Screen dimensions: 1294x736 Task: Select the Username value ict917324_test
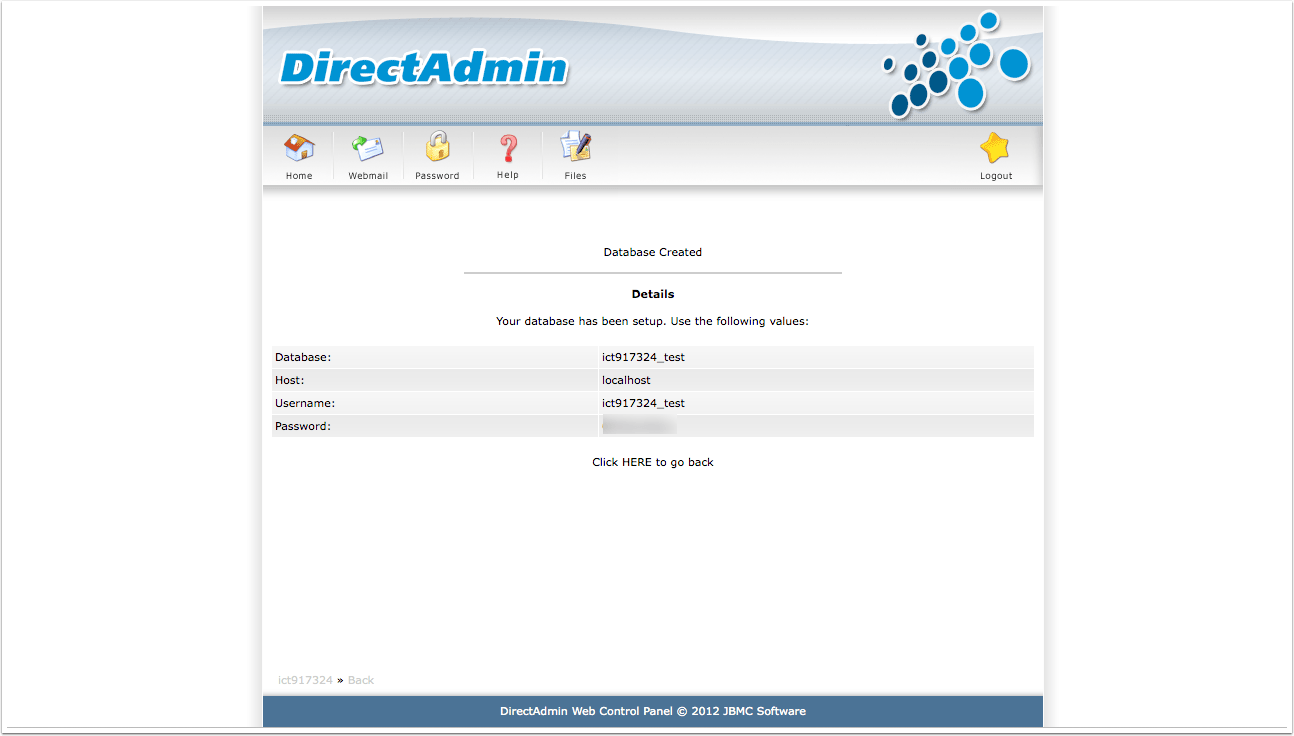[643, 403]
